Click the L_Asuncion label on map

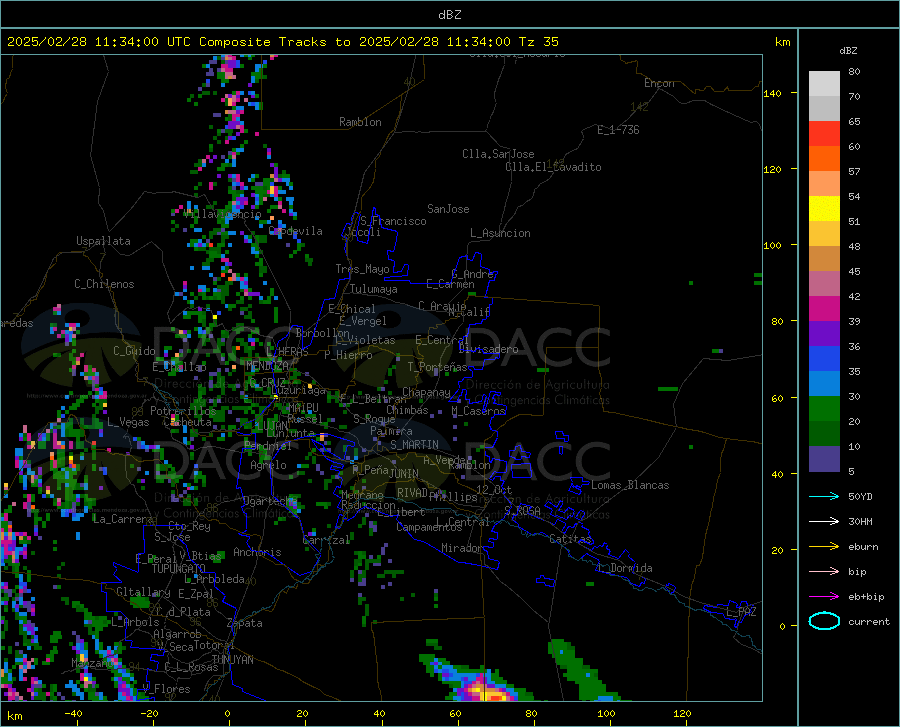point(500,233)
